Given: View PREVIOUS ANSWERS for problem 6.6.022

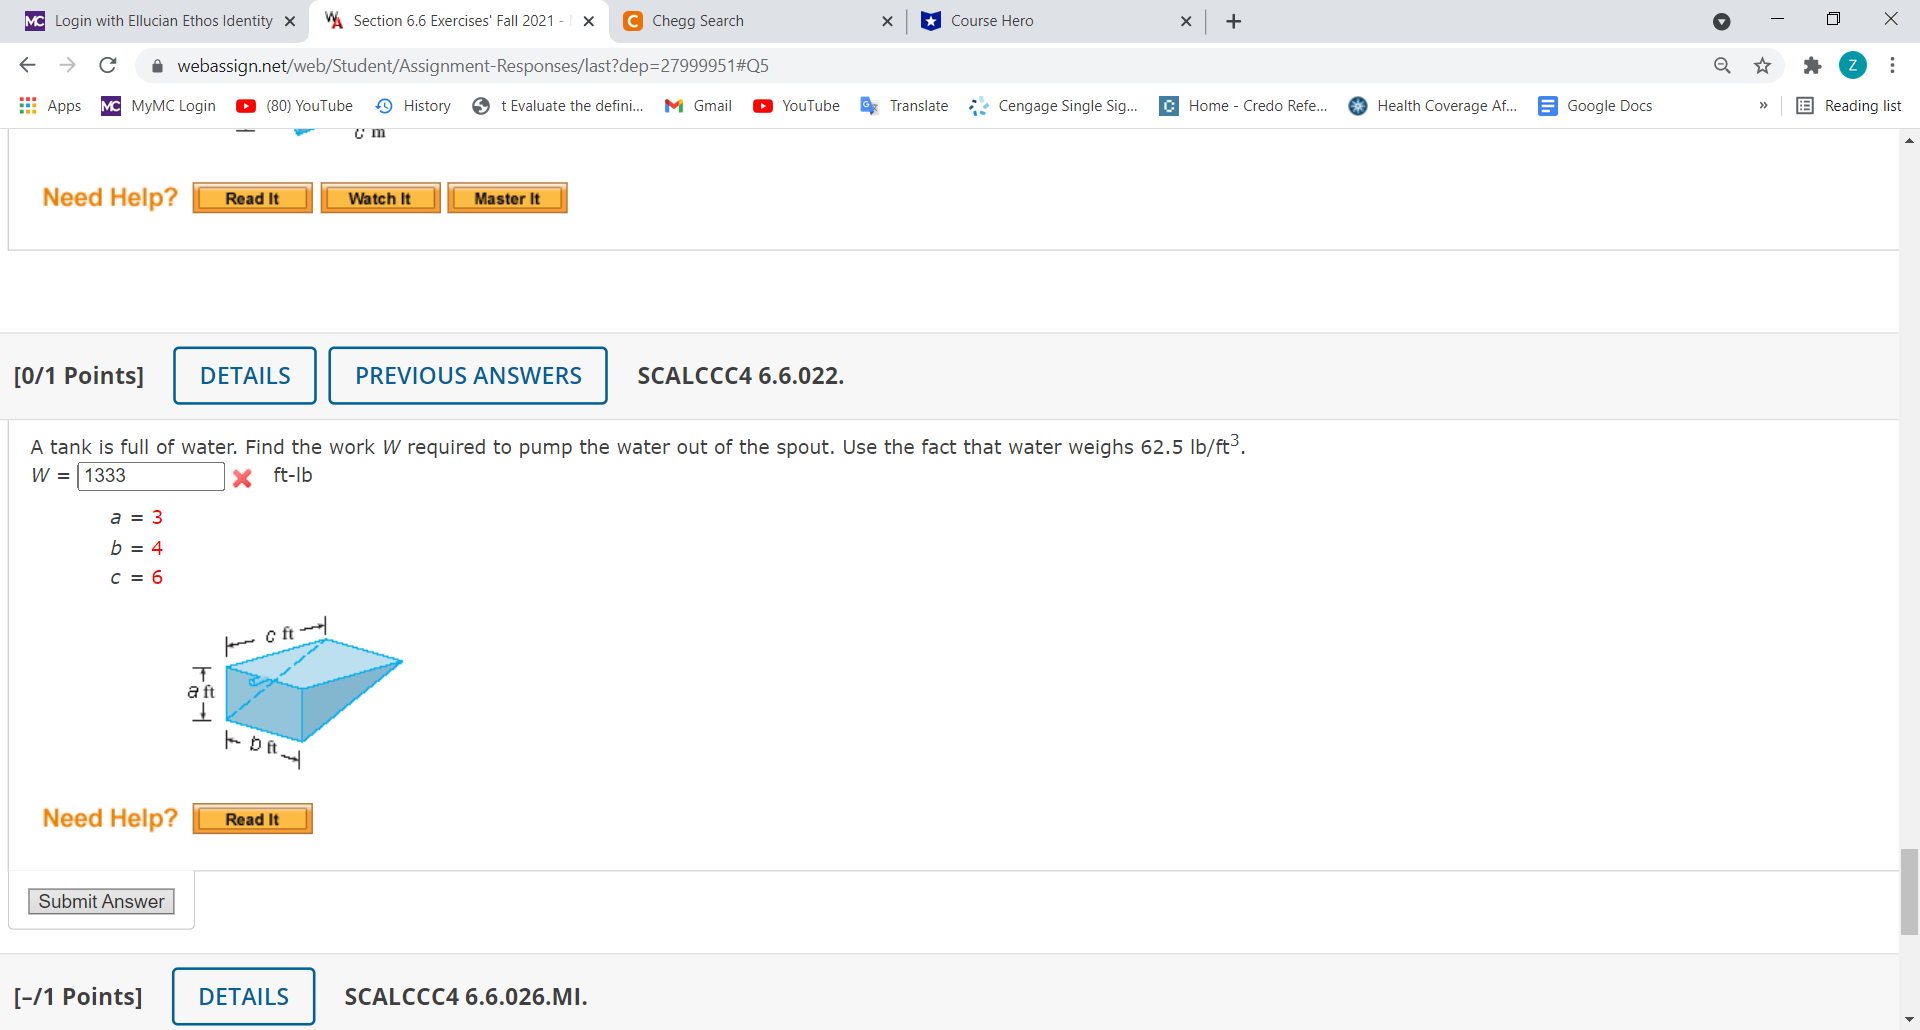Looking at the screenshot, I should point(468,375).
